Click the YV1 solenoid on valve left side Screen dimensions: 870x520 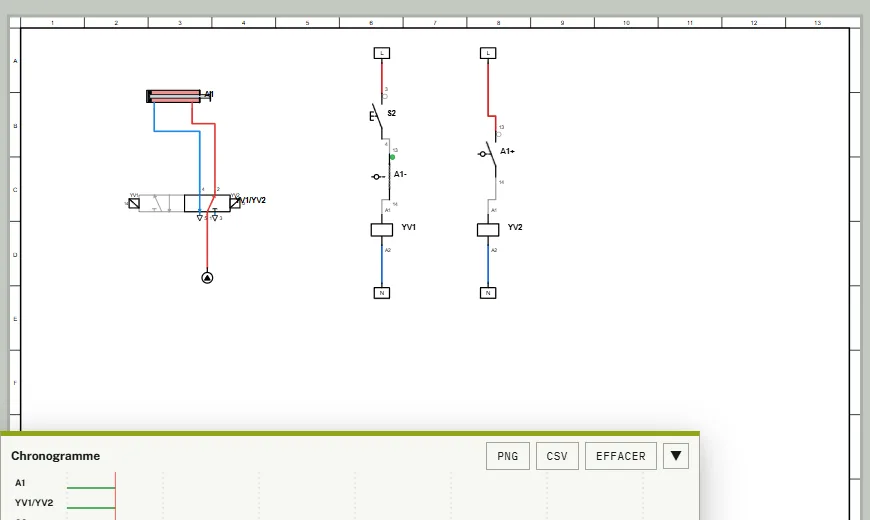pyautogui.click(x=134, y=204)
